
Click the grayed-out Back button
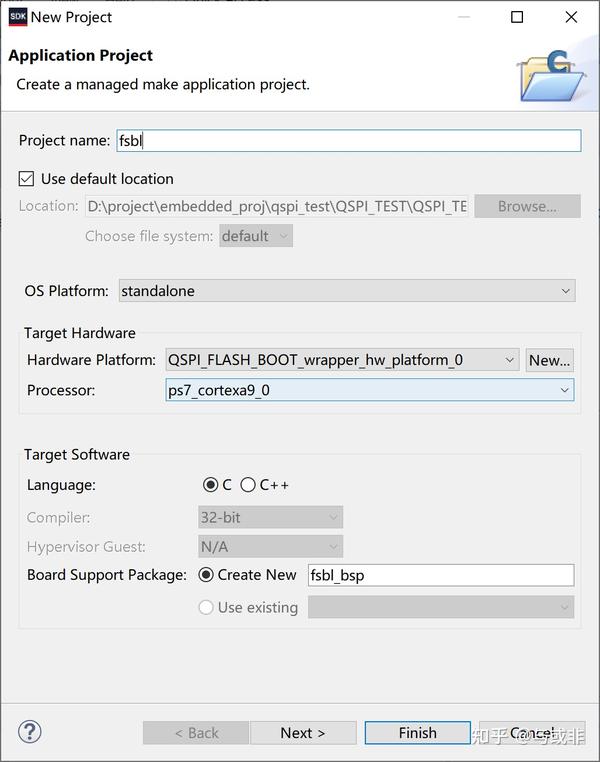point(196,733)
